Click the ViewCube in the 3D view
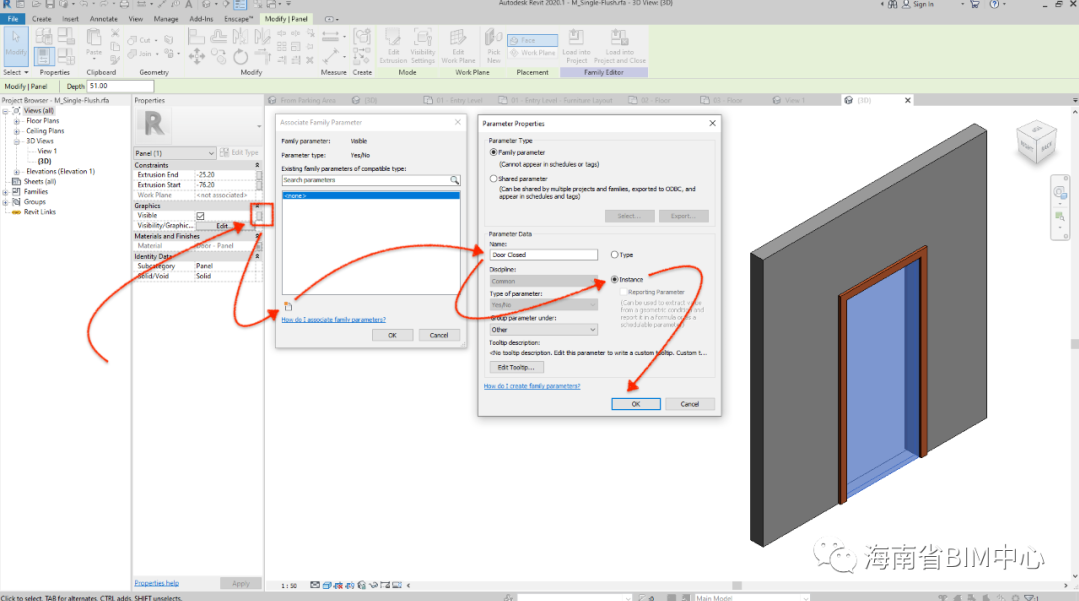1079x601 pixels. click(x=1034, y=141)
